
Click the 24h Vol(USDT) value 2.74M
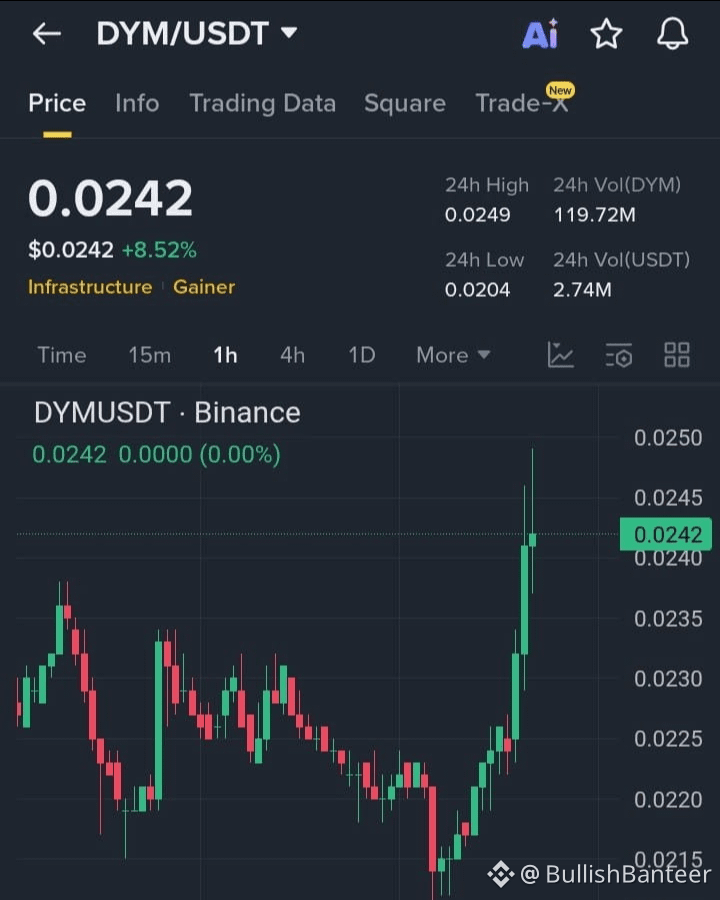click(x=582, y=289)
